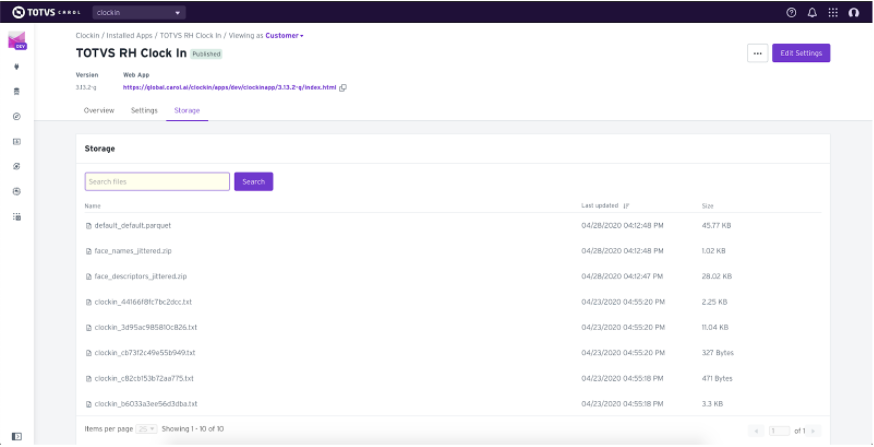Click the DEV environment envelope icon
Screen dimensions: 874x447
coord(17,41)
